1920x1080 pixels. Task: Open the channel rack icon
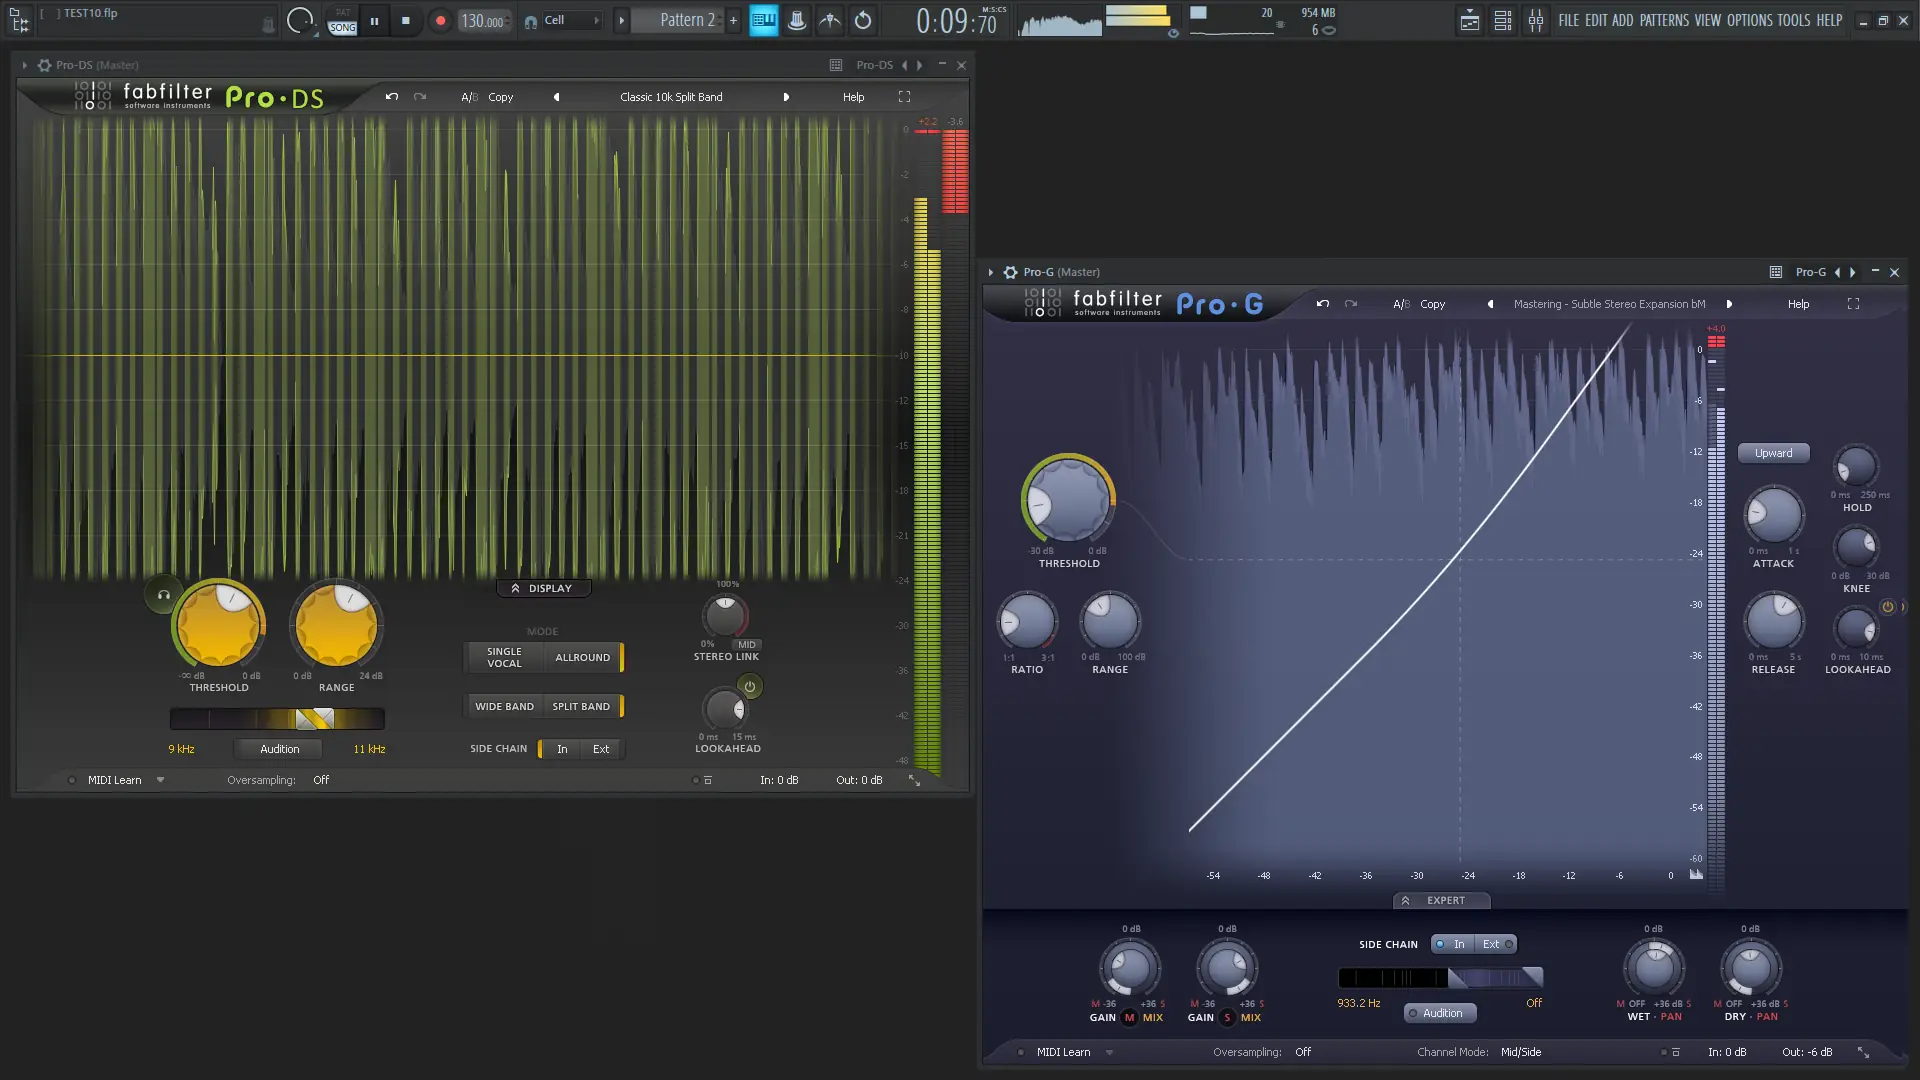(x=1502, y=20)
